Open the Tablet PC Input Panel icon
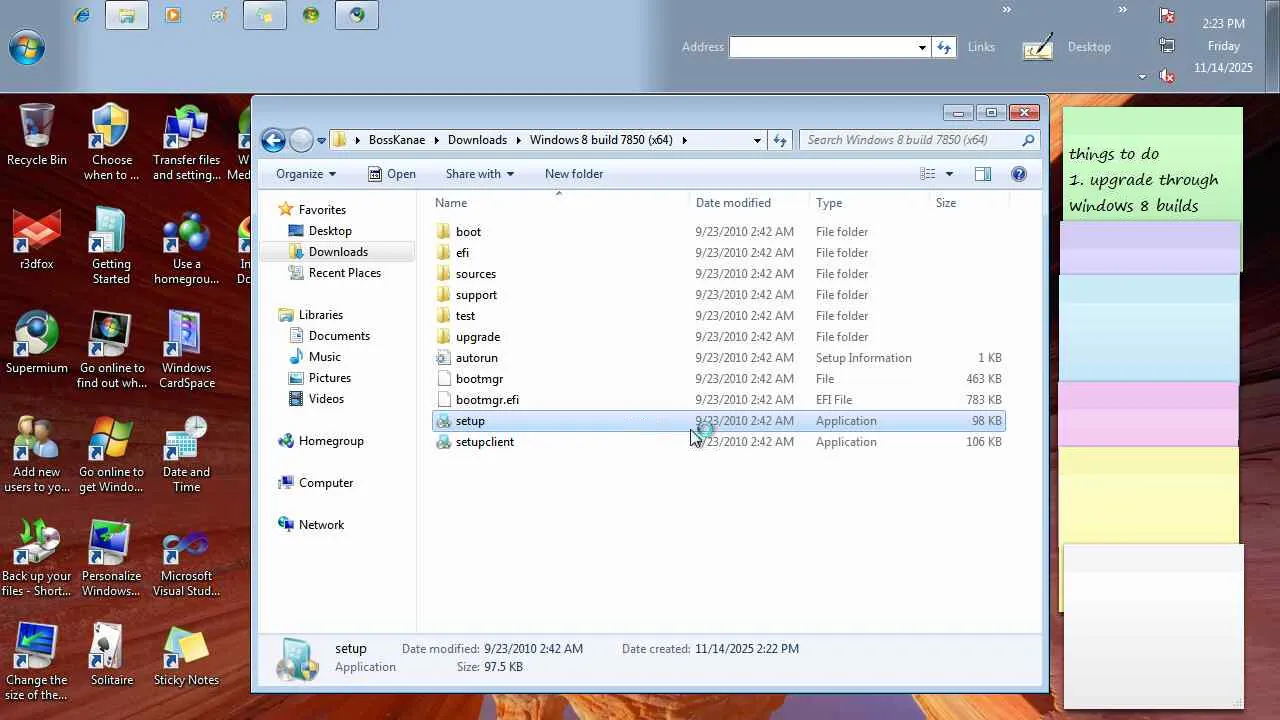The image size is (1280, 720). click(1038, 47)
